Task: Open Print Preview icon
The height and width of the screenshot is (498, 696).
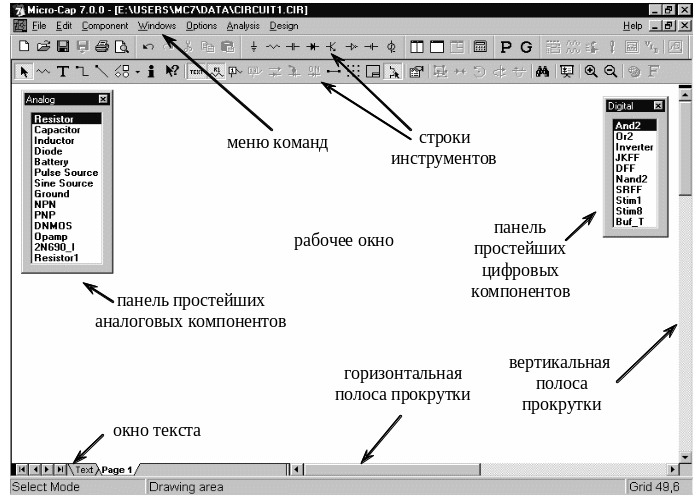Action: pos(122,46)
